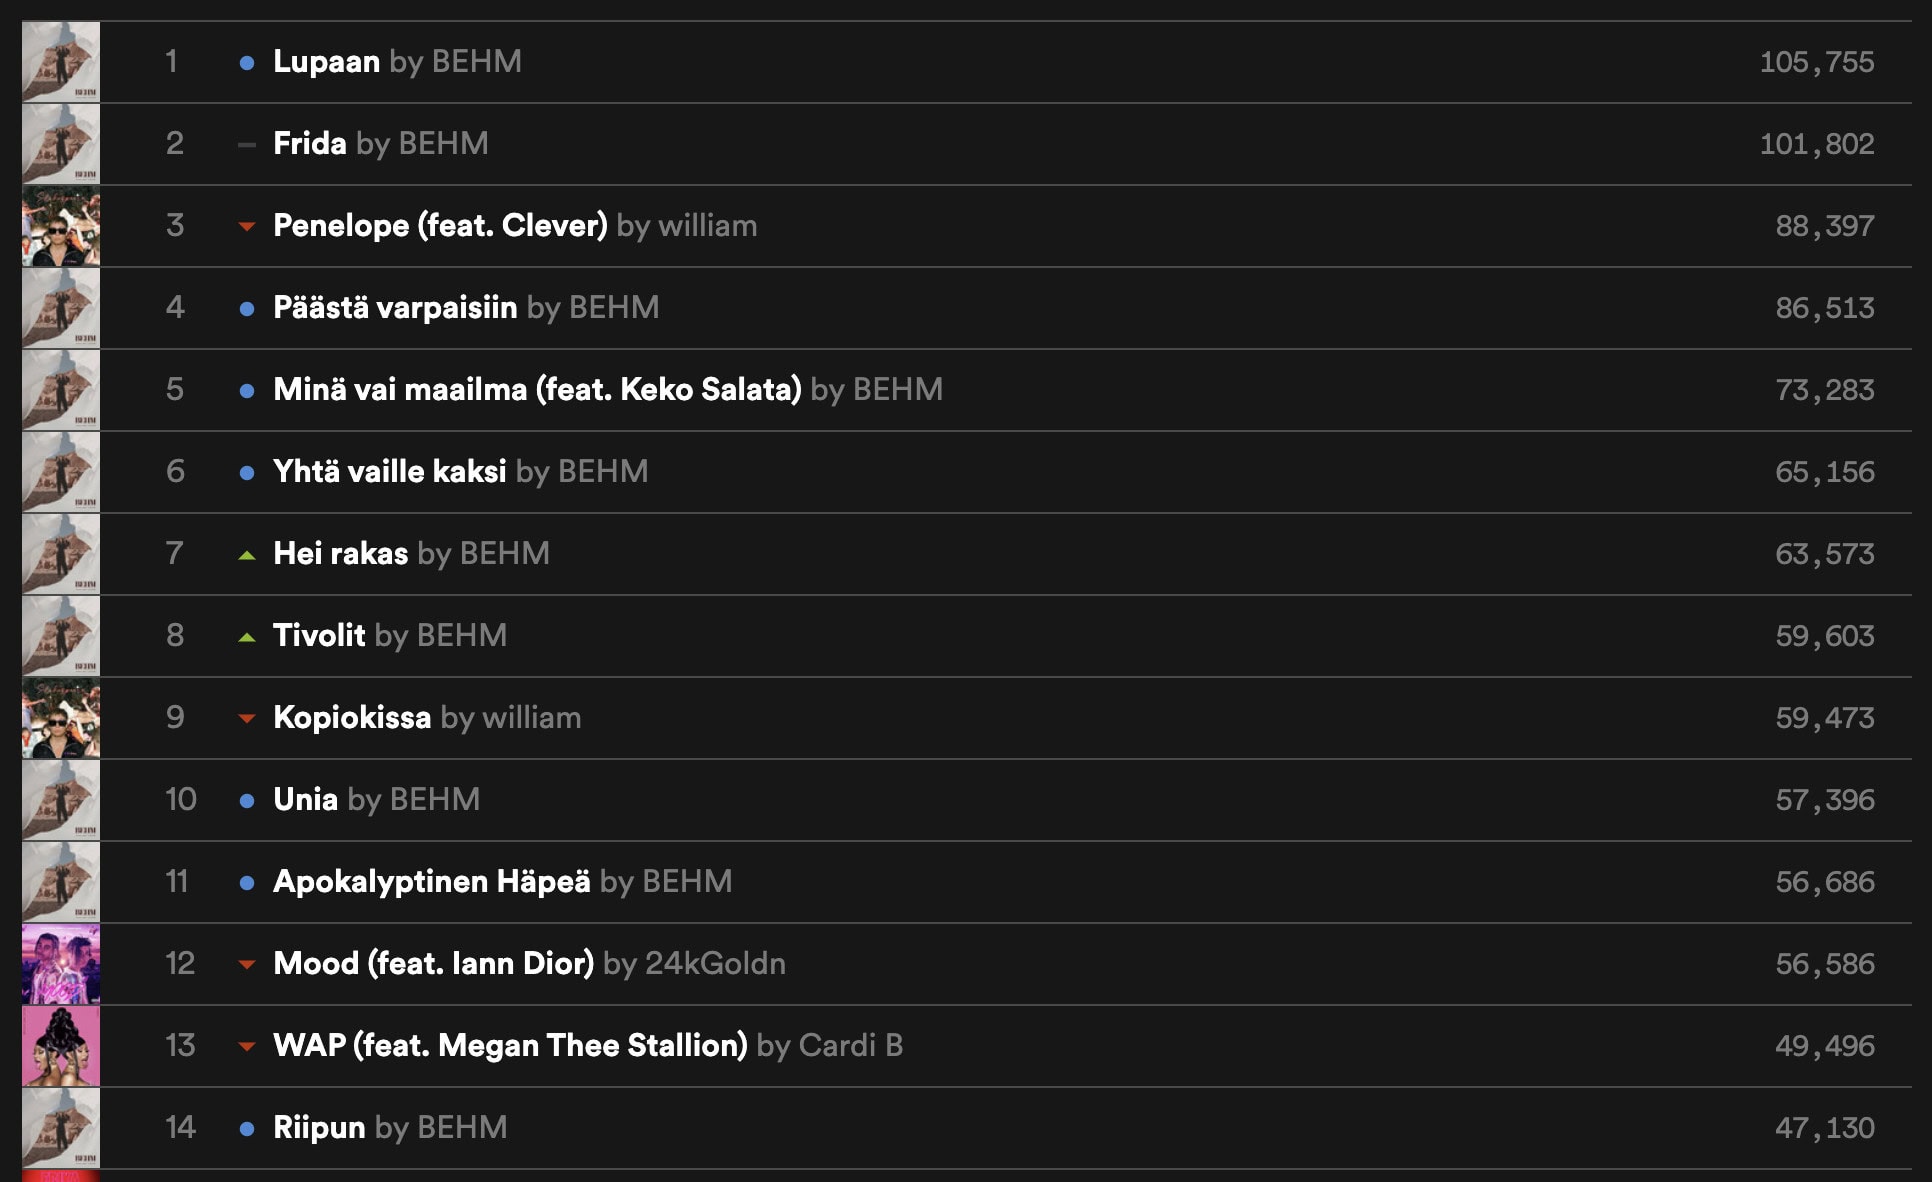The height and width of the screenshot is (1182, 1932).
Task: Click the red down arrow beside Kopiokissa
Action: 247,719
